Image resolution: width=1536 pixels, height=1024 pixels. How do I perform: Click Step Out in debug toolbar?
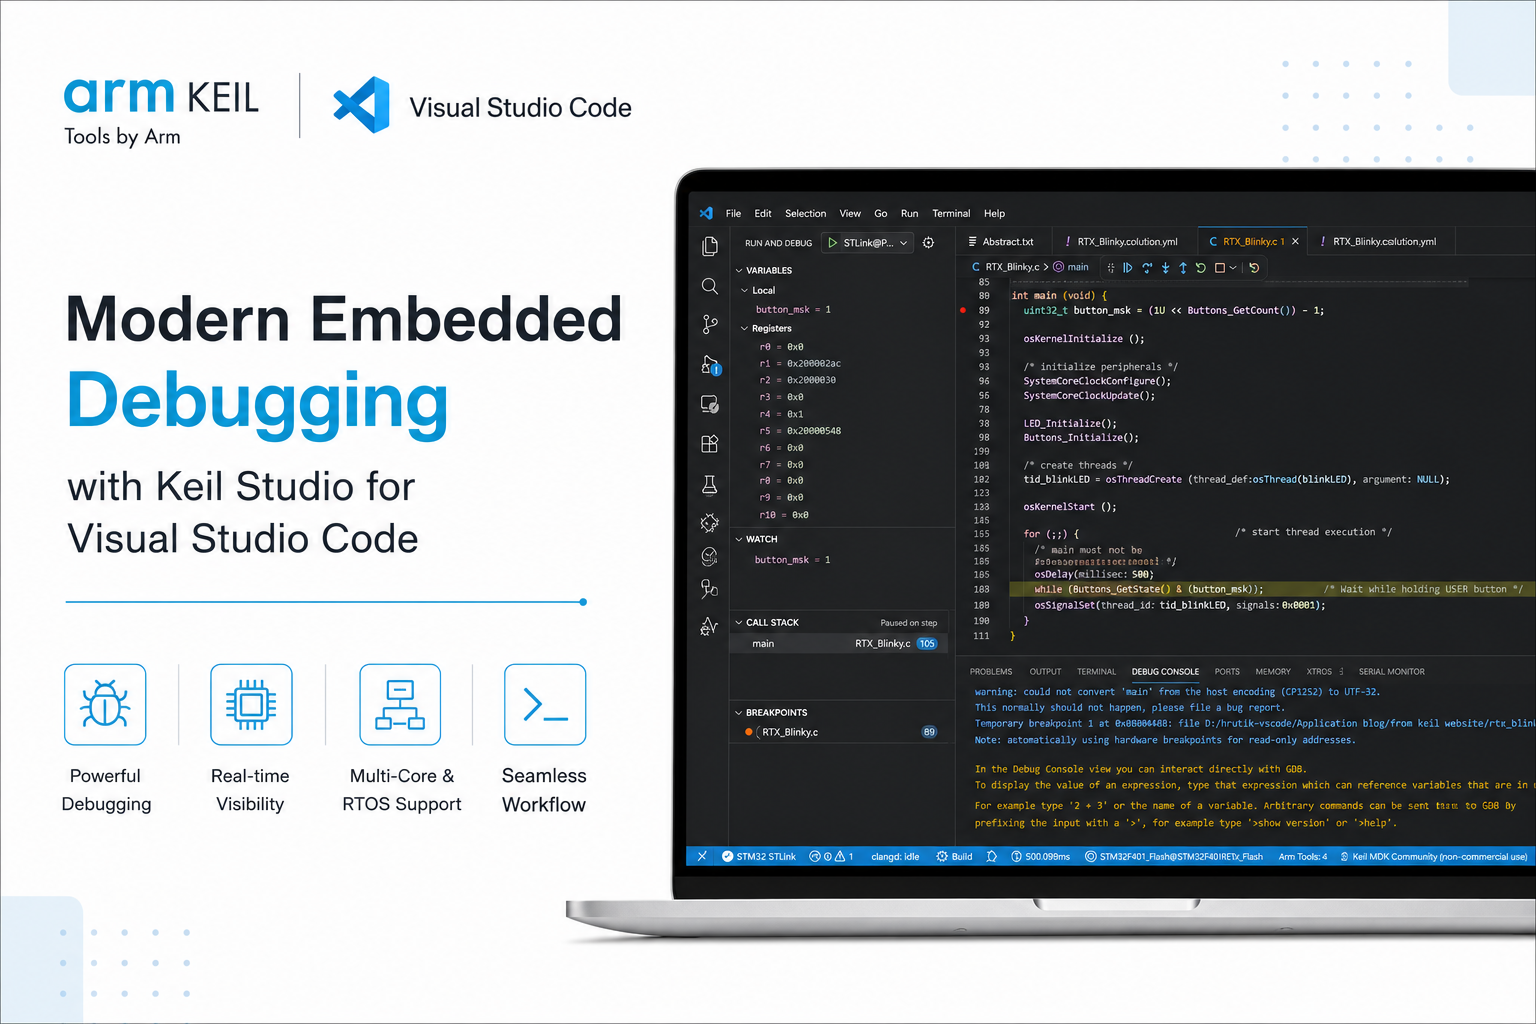coord(1183,268)
